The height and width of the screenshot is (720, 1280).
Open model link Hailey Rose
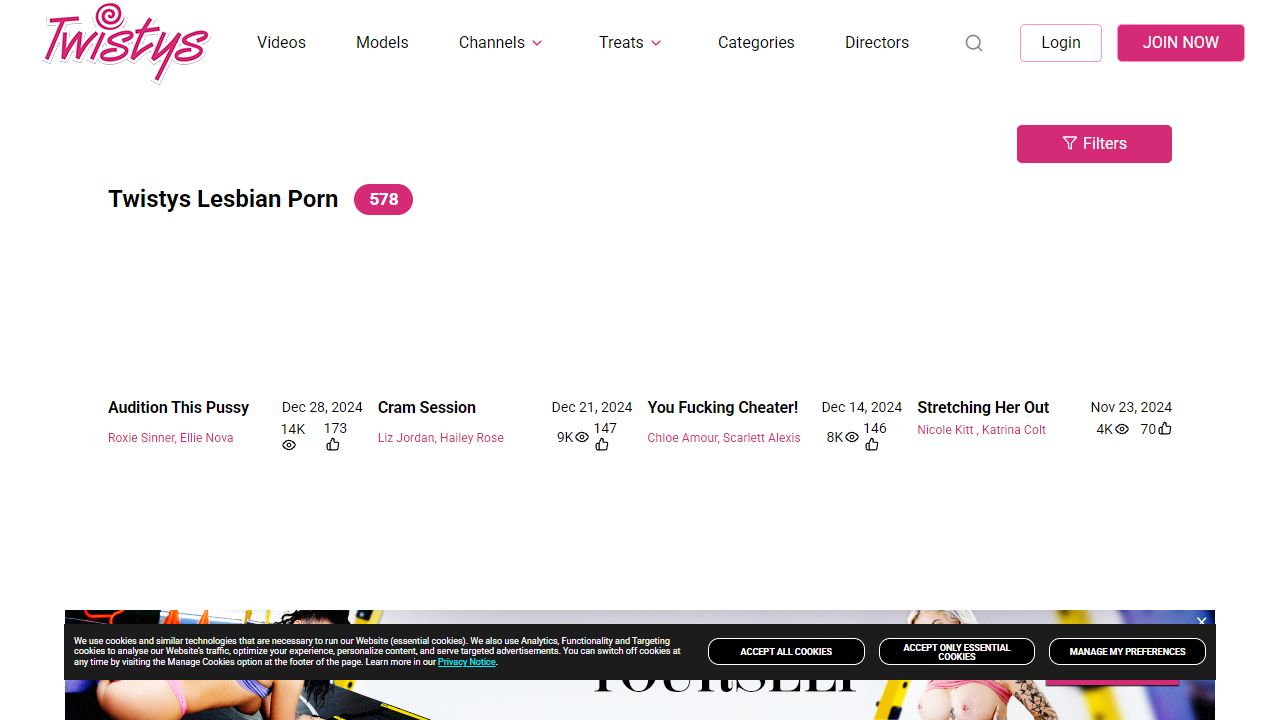pos(472,438)
